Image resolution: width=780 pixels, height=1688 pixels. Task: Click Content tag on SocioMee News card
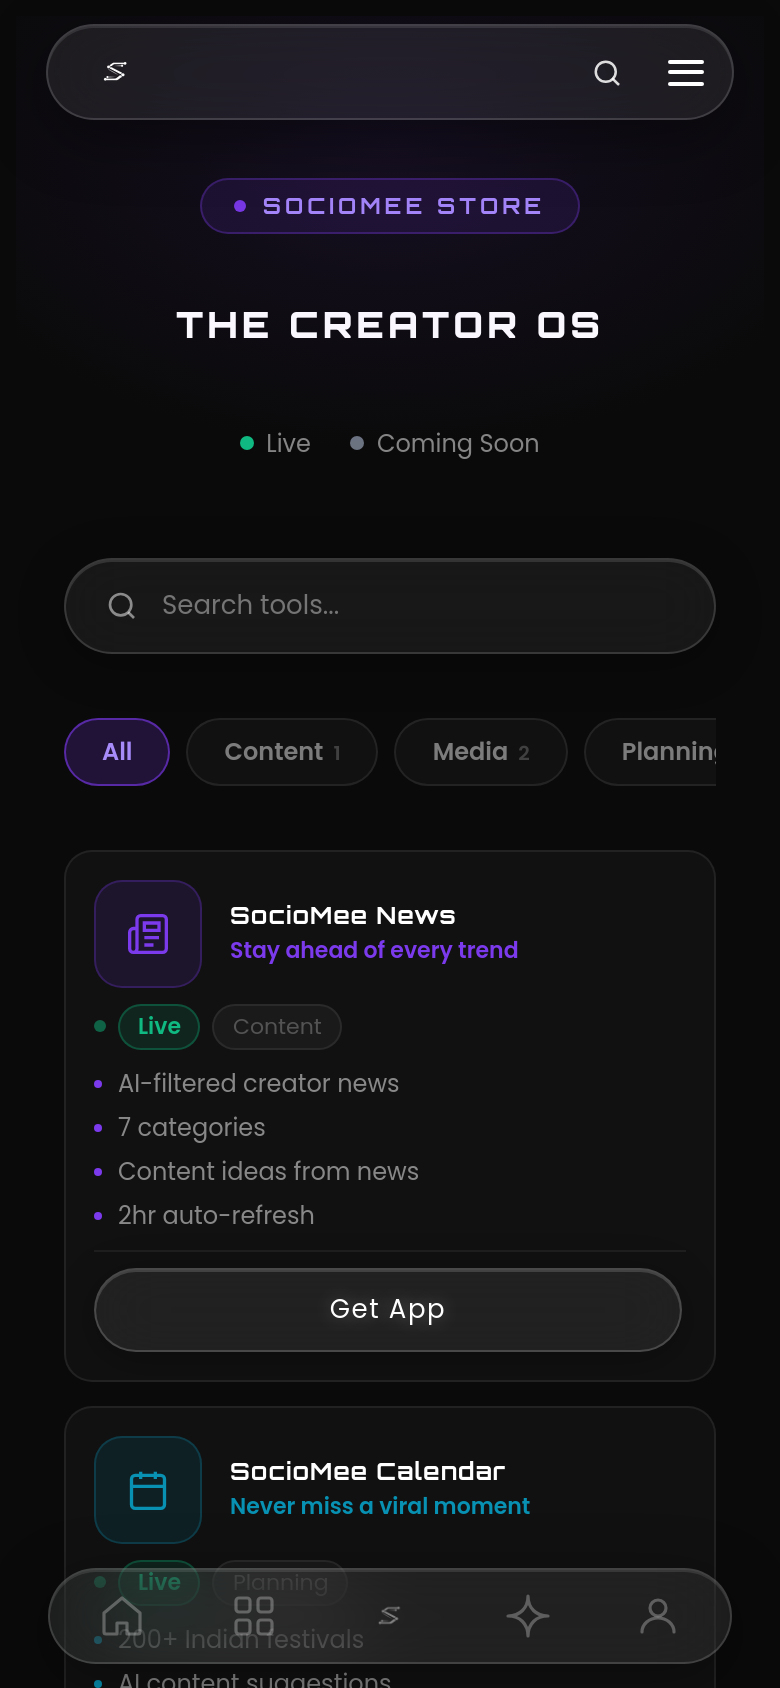pos(277,1027)
